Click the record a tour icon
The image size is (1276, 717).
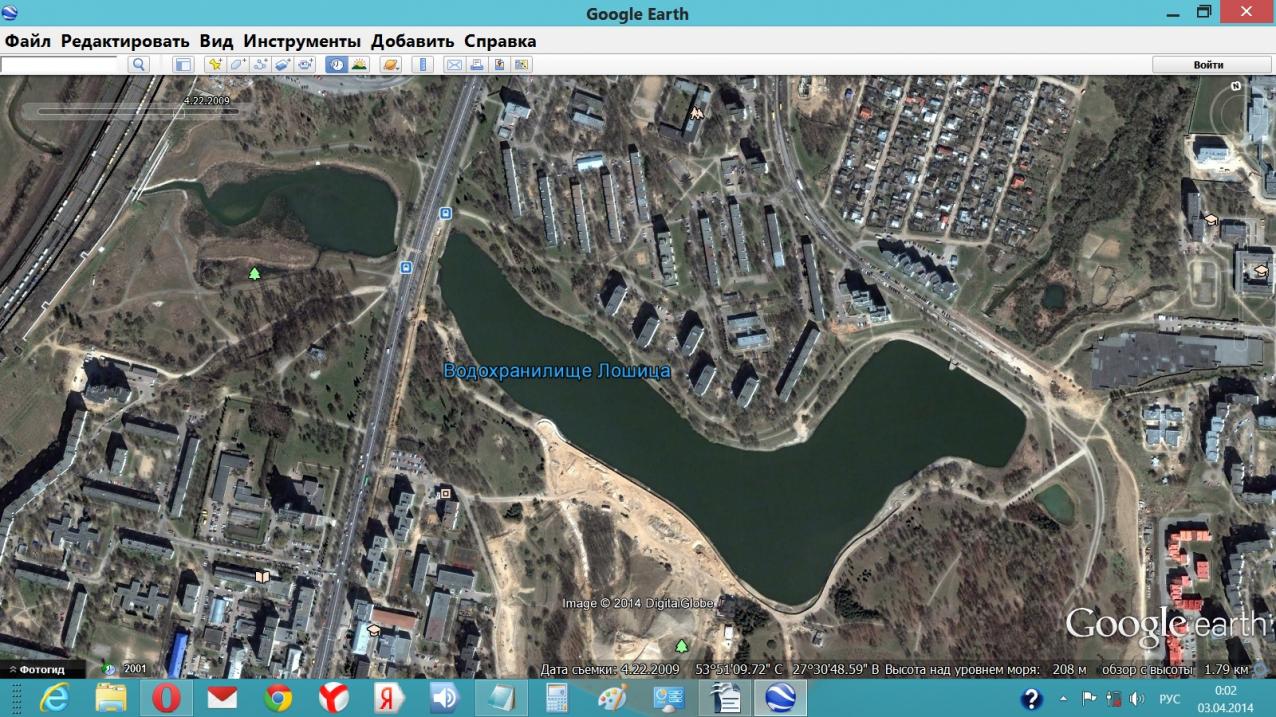tap(305, 65)
